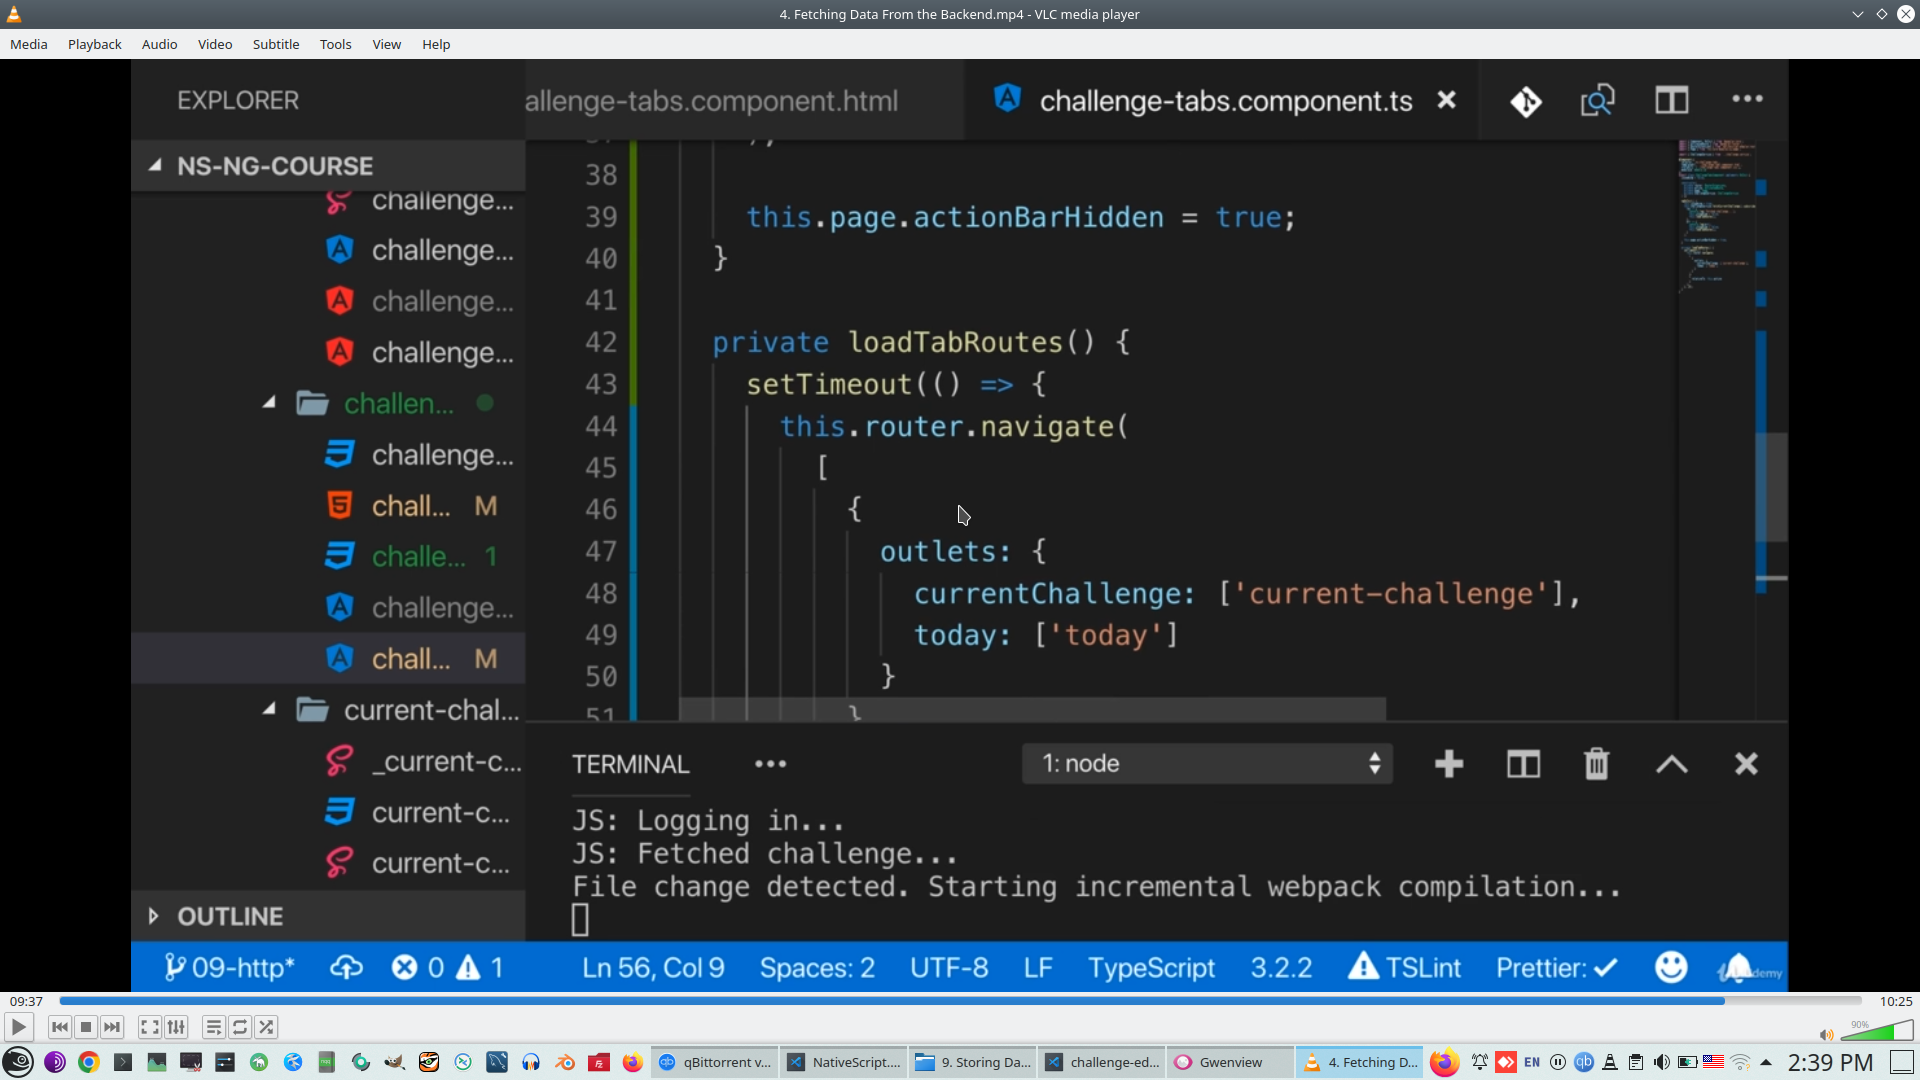The image size is (1920, 1080).
Task: Open extended settings equalizer icon
Action: 176,1027
